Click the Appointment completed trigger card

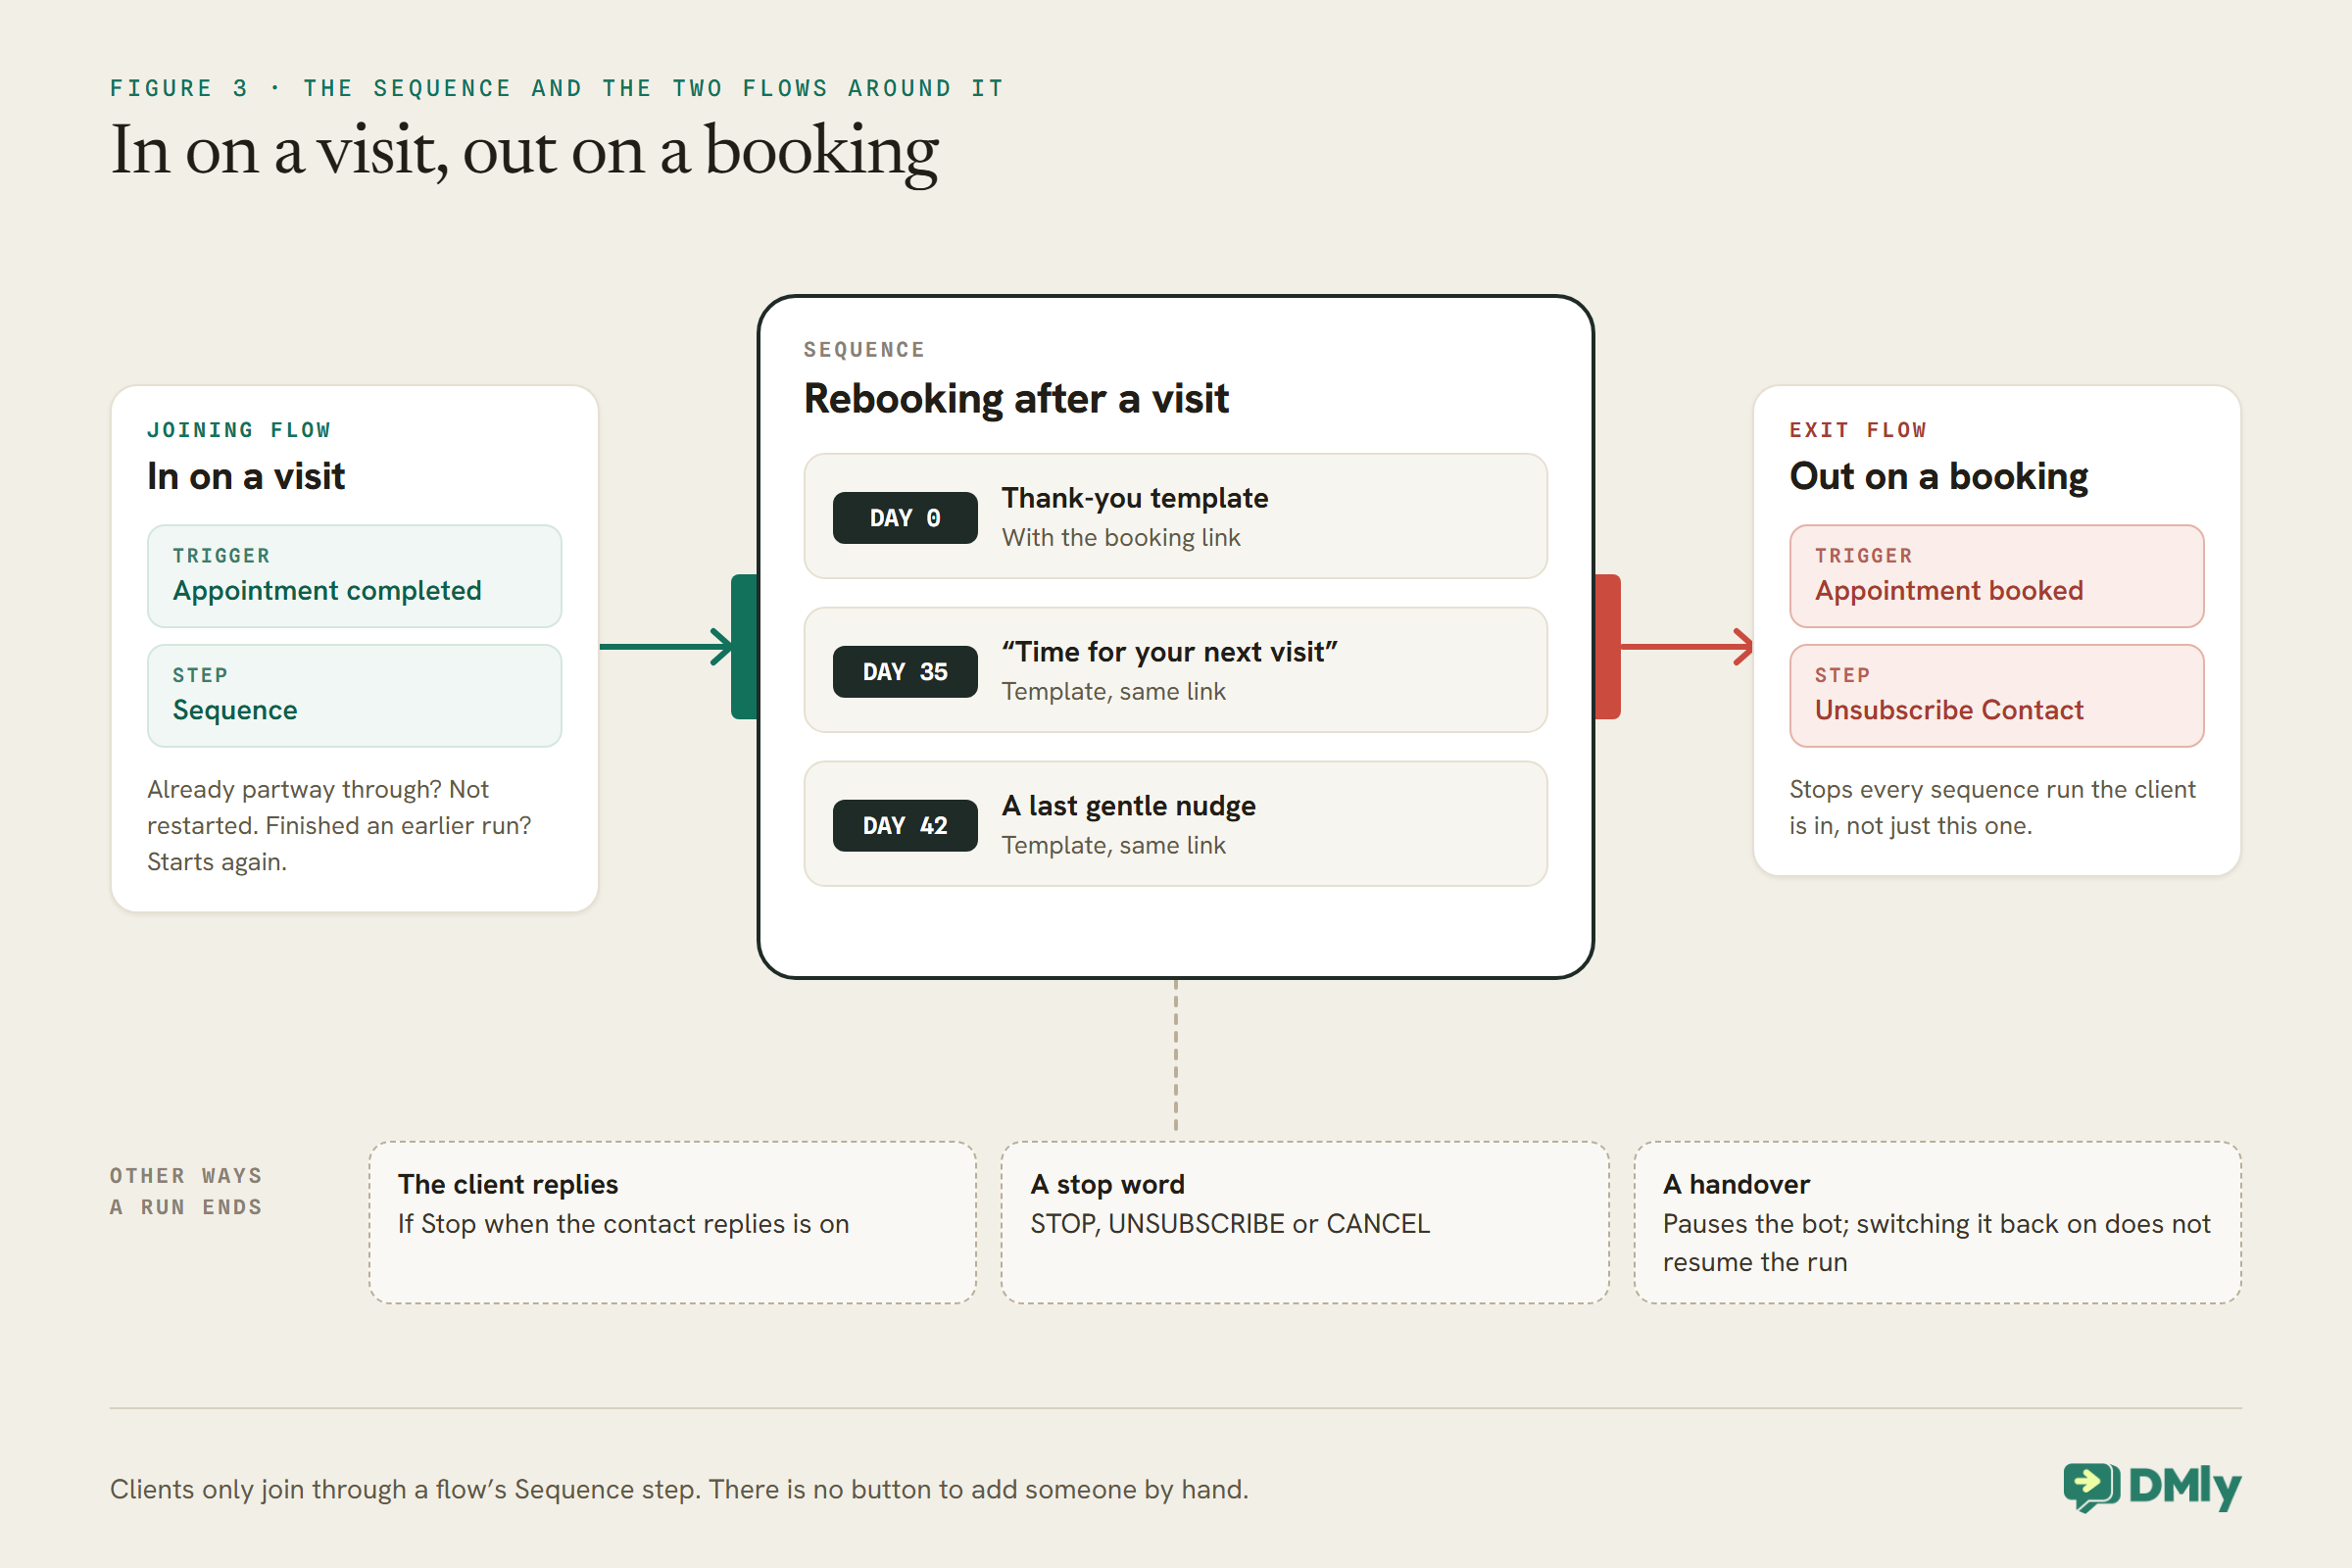pyautogui.click(x=355, y=576)
